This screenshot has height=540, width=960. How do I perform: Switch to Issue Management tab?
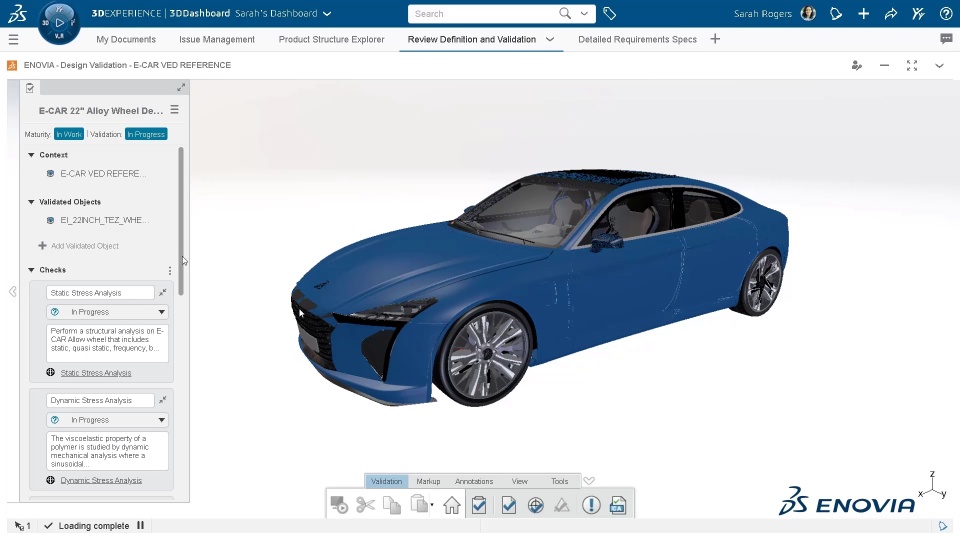(x=217, y=39)
